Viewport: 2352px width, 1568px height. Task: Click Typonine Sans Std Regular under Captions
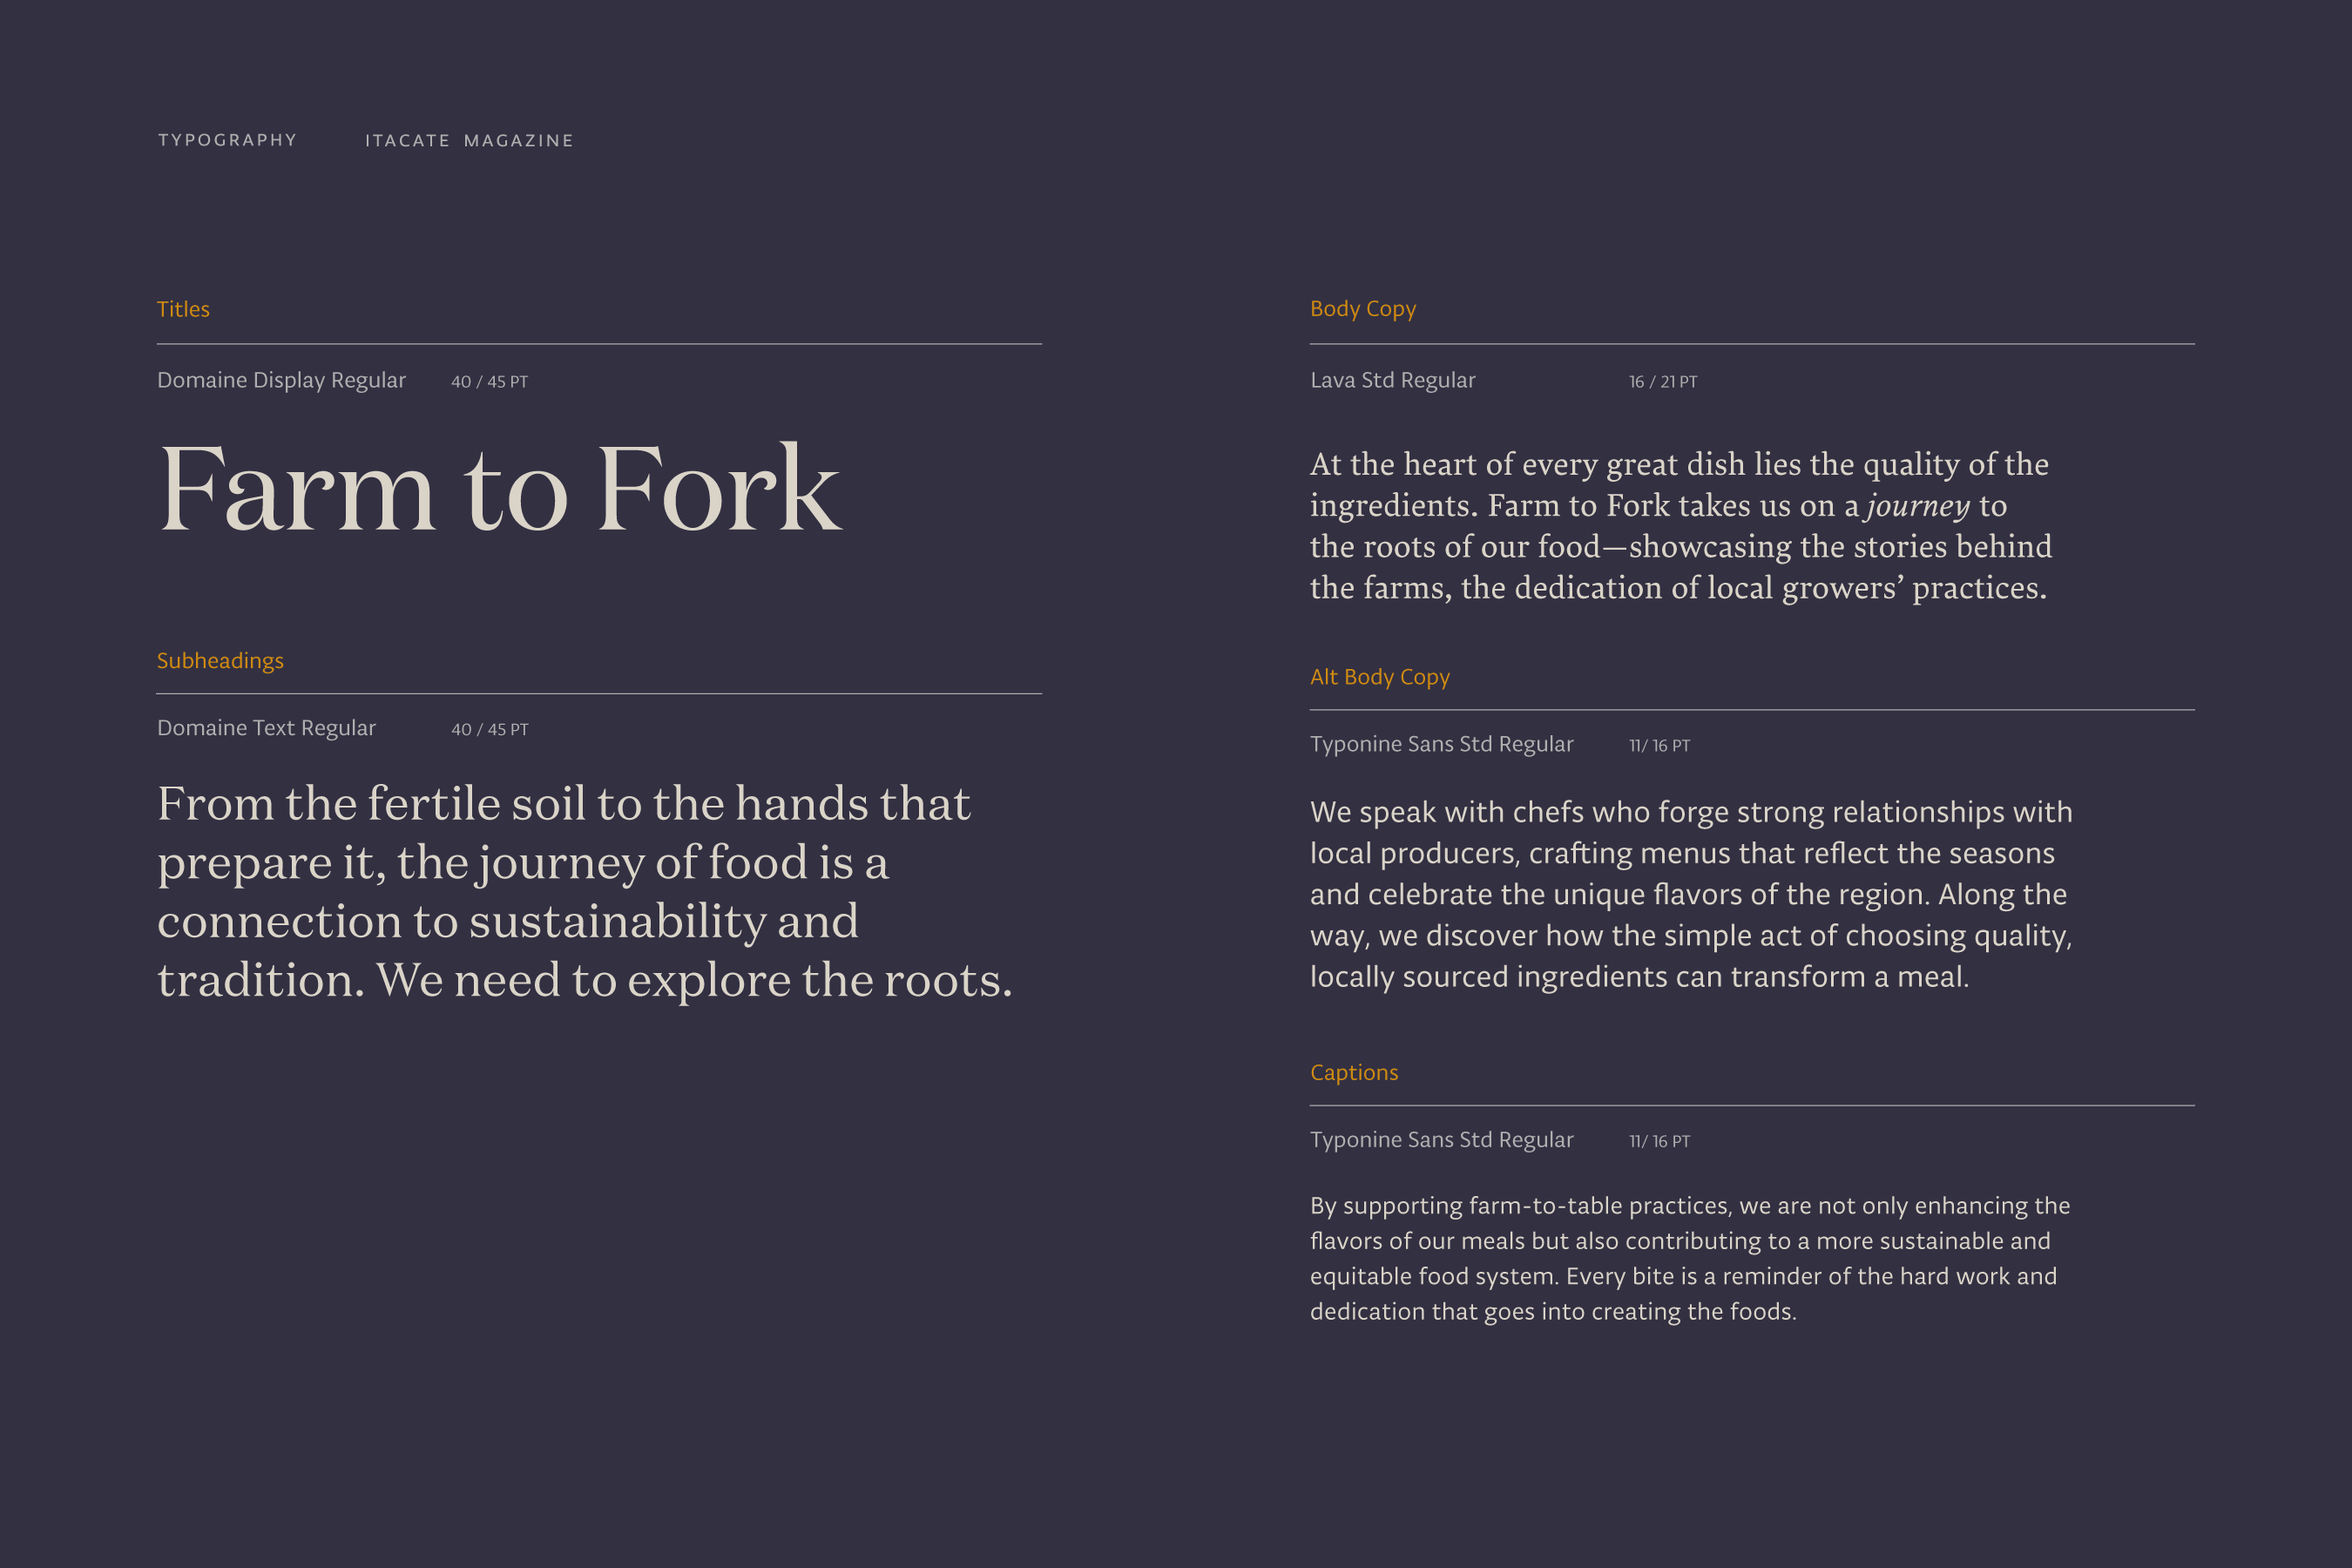pos(1441,1140)
